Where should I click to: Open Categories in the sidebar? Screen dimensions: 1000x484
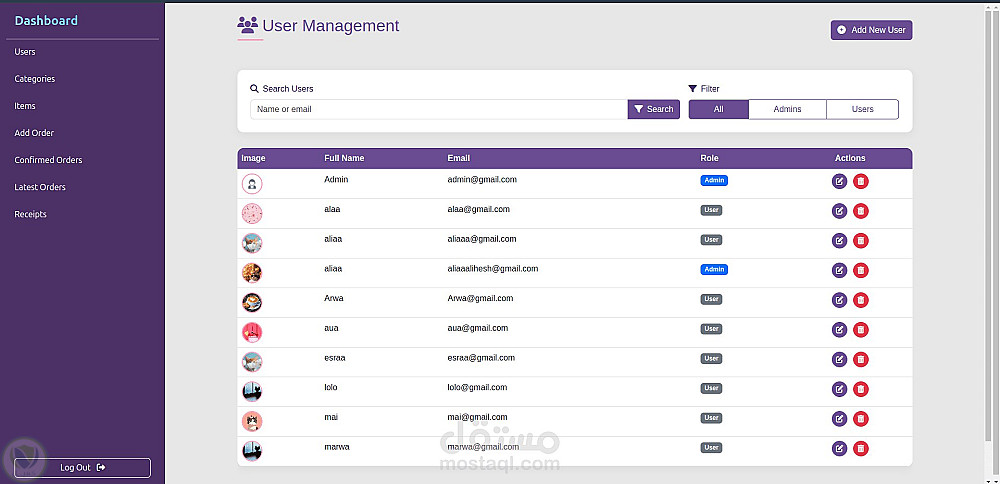click(x=35, y=79)
